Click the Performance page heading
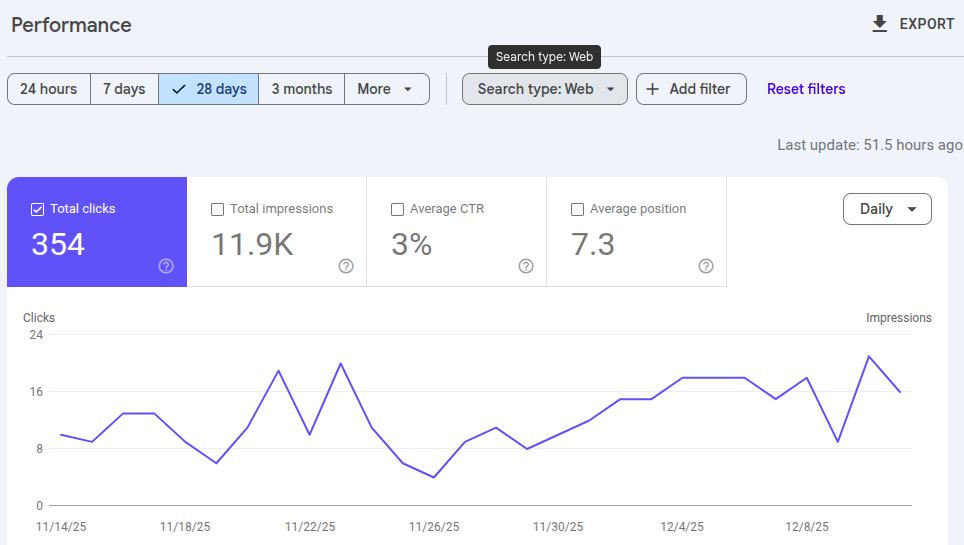Screen dimensions: 964x545 71,25
